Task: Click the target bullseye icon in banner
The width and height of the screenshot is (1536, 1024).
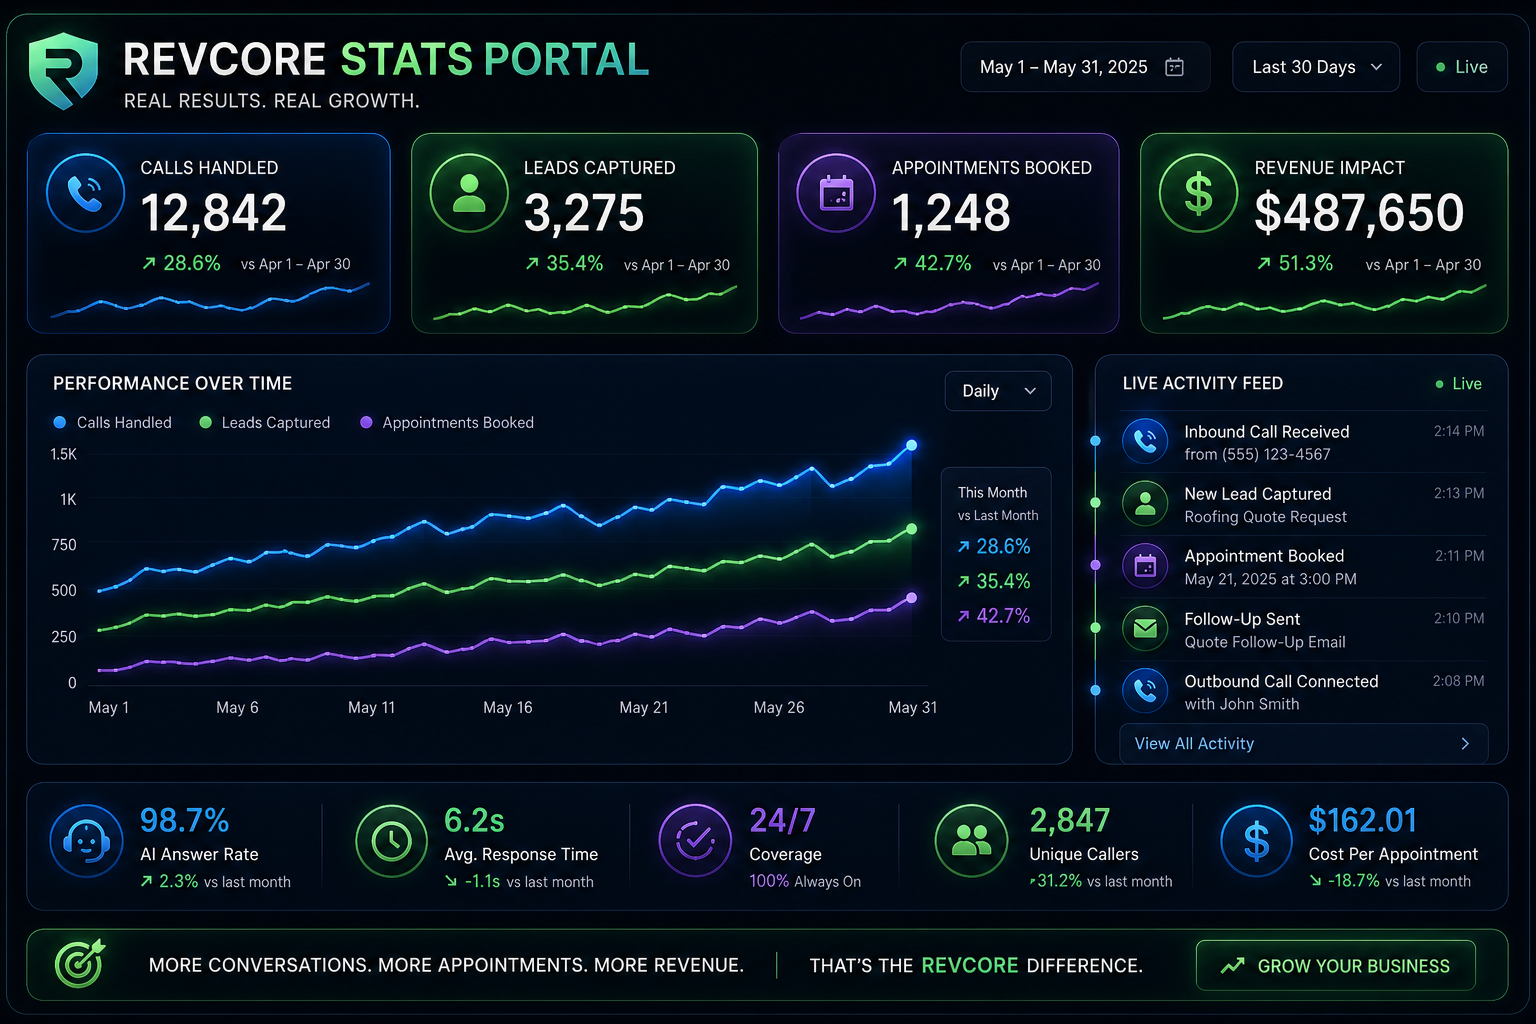Action: pyautogui.click(x=80, y=963)
